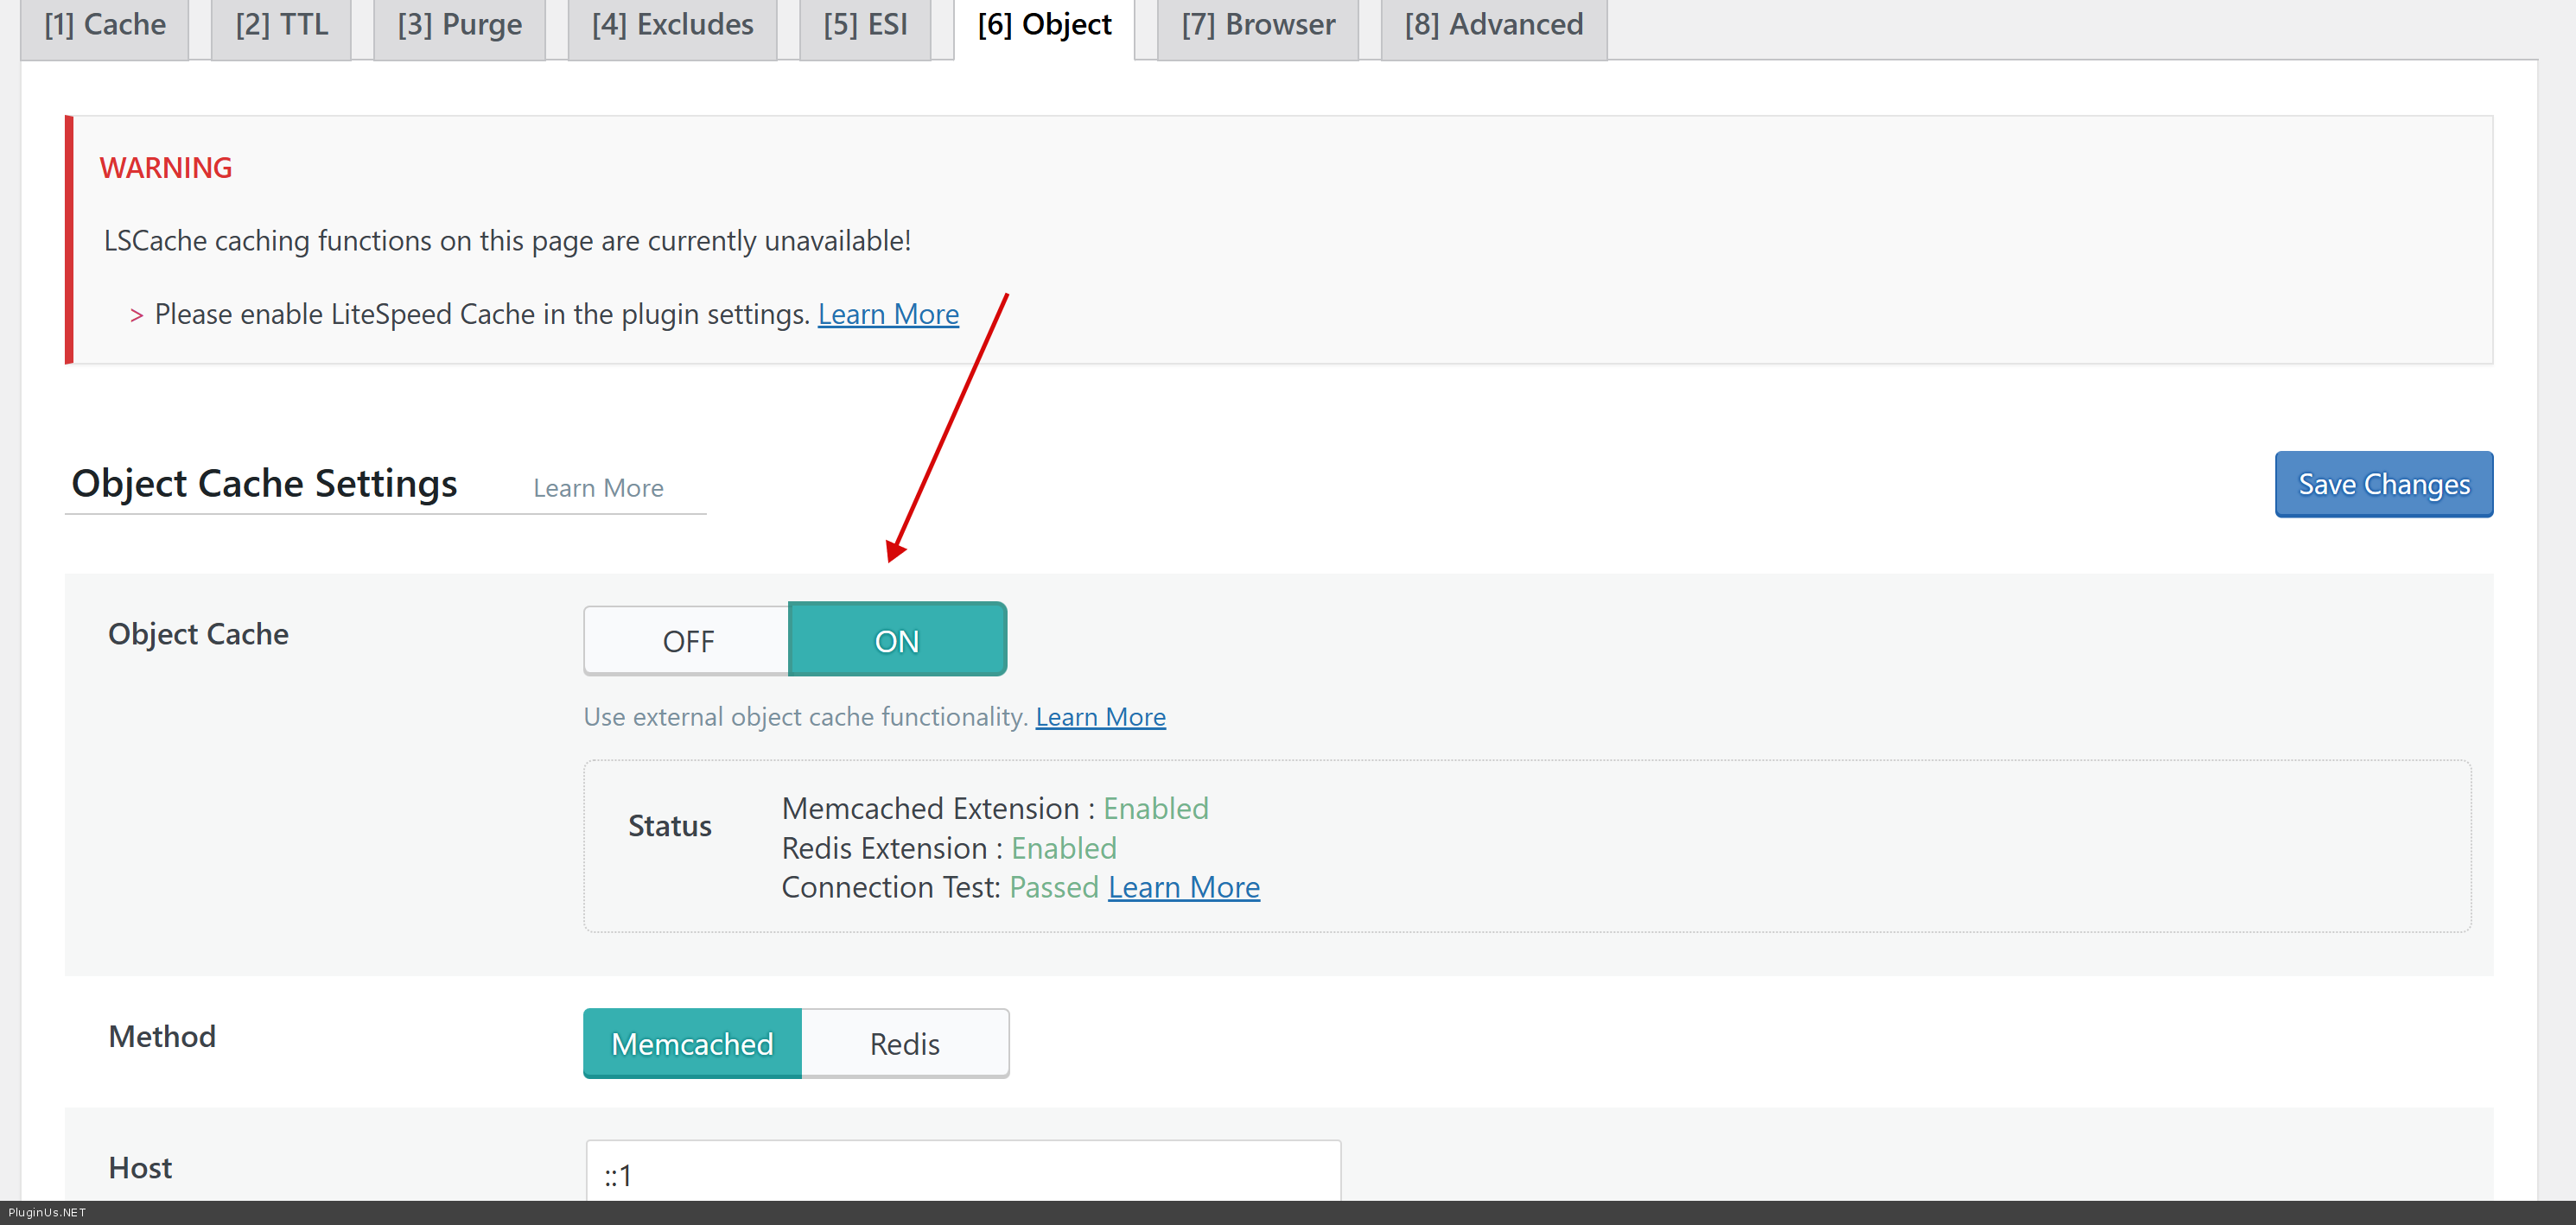Open the [5] ESI tab

pos(865,25)
